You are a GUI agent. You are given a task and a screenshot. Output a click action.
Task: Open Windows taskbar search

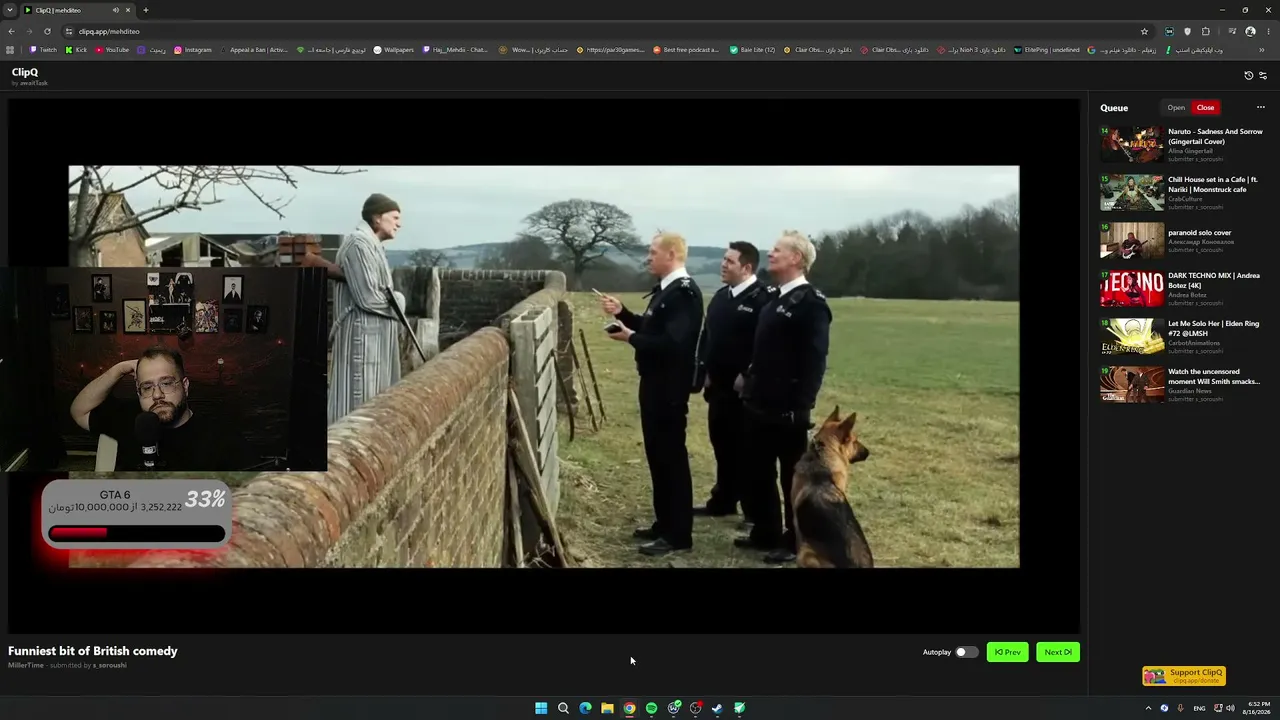point(563,708)
